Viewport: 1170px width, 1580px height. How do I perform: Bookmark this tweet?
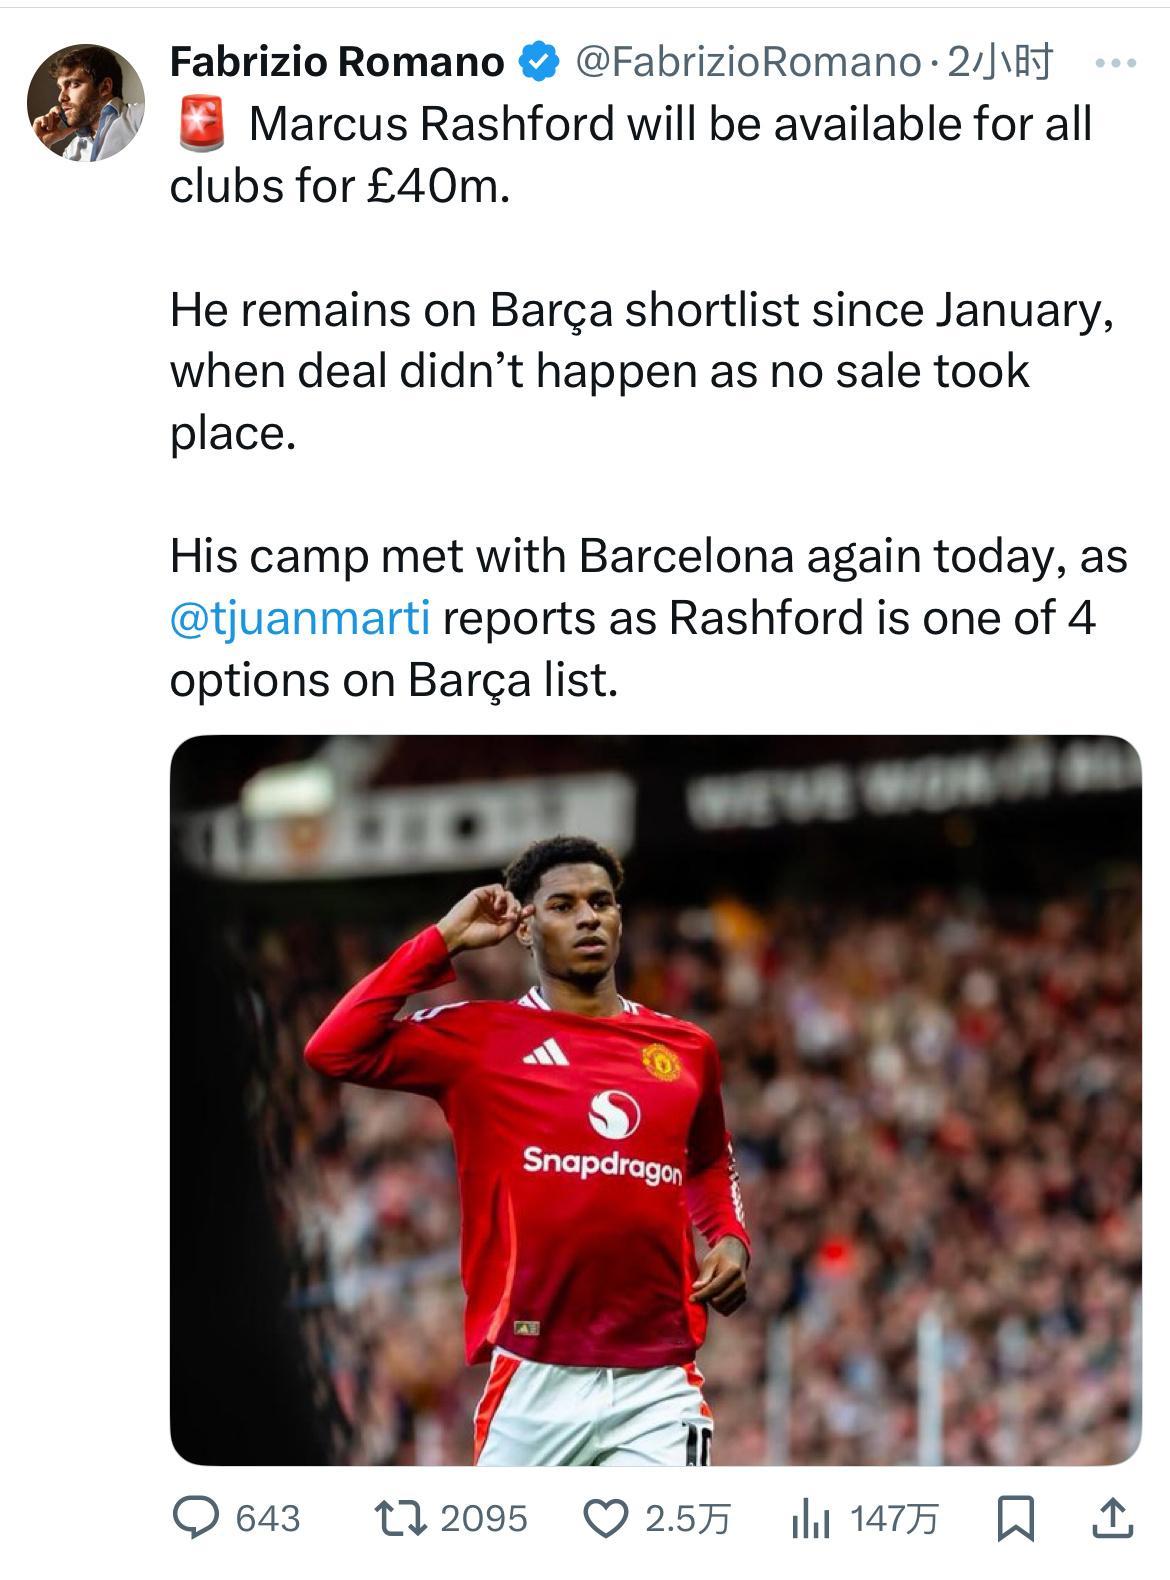coord(1015,1519)
